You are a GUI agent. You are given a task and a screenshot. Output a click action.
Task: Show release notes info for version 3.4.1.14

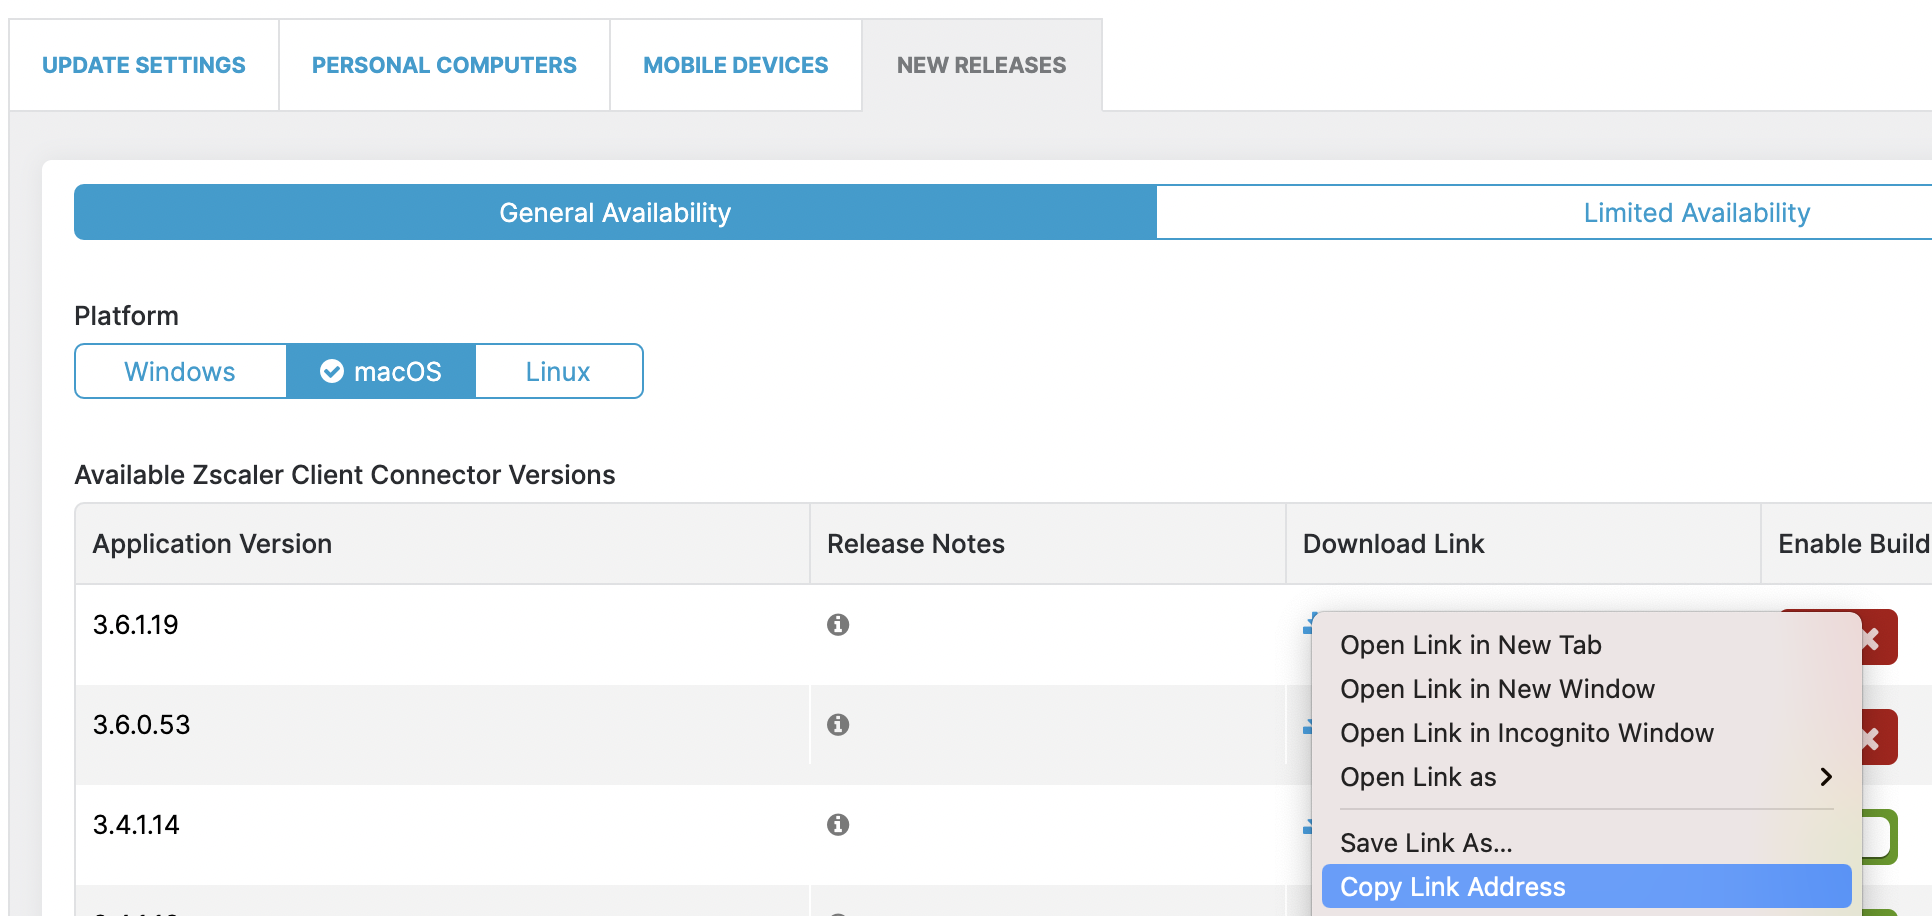click(x=838, y=824)
